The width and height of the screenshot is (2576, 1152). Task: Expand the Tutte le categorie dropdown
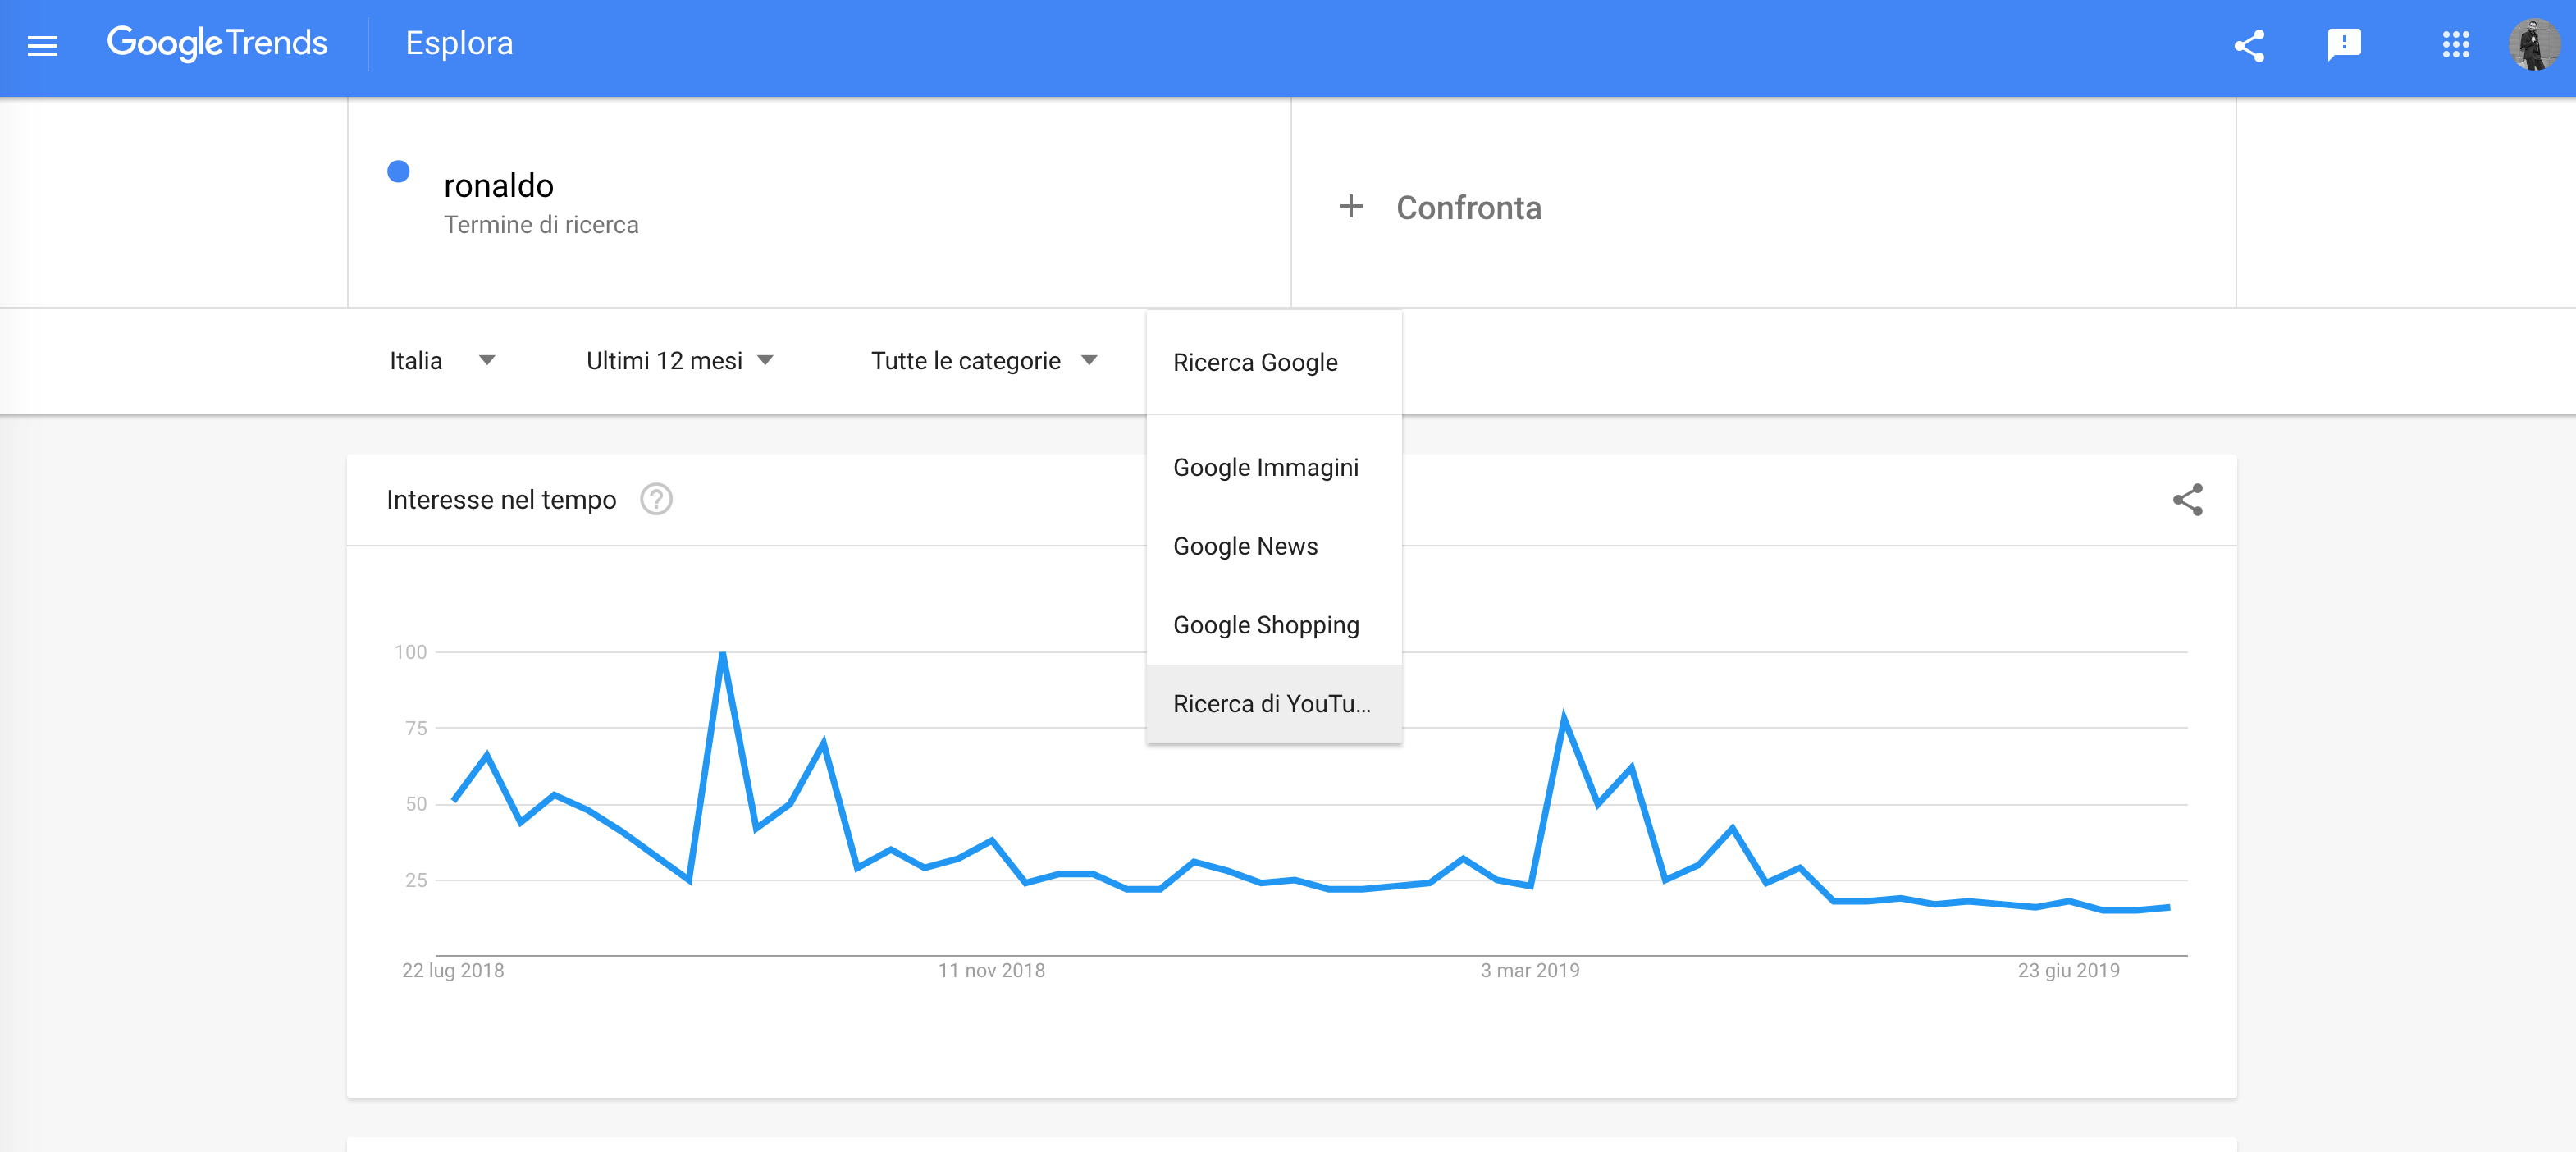pos(984,361)
